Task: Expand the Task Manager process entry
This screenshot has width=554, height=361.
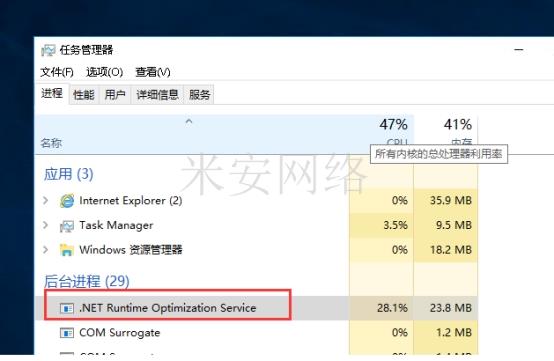Action: tap(45, 225)
